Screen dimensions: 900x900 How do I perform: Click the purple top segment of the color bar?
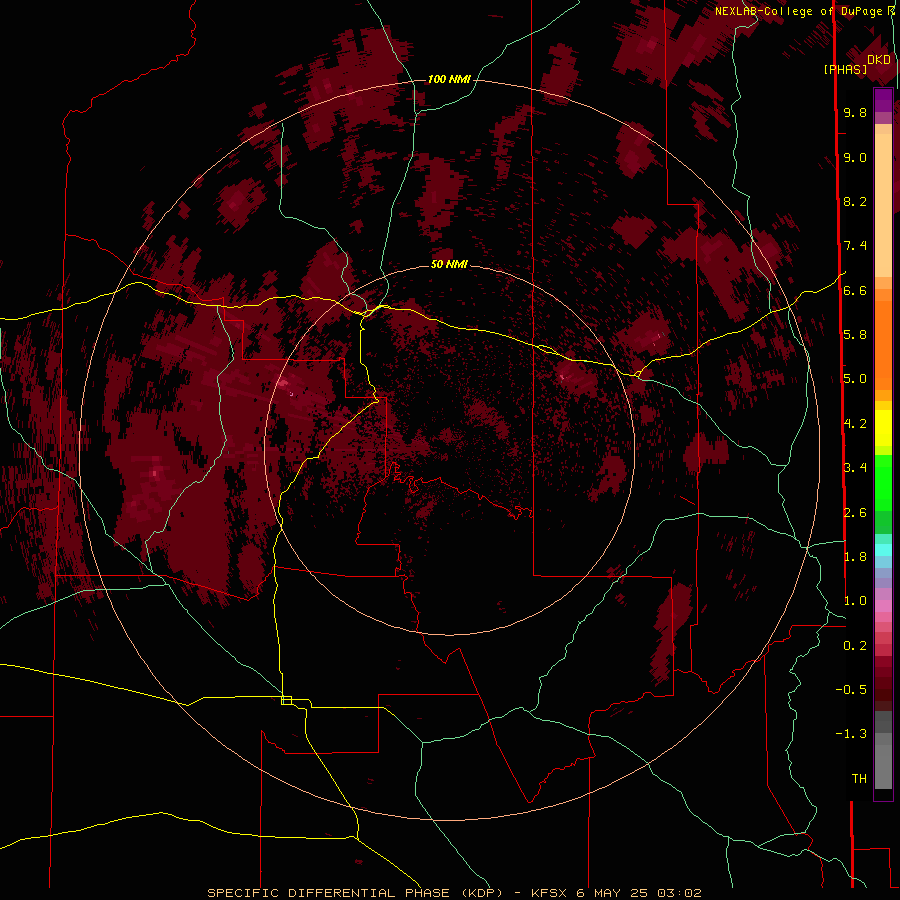click(883, 100)
